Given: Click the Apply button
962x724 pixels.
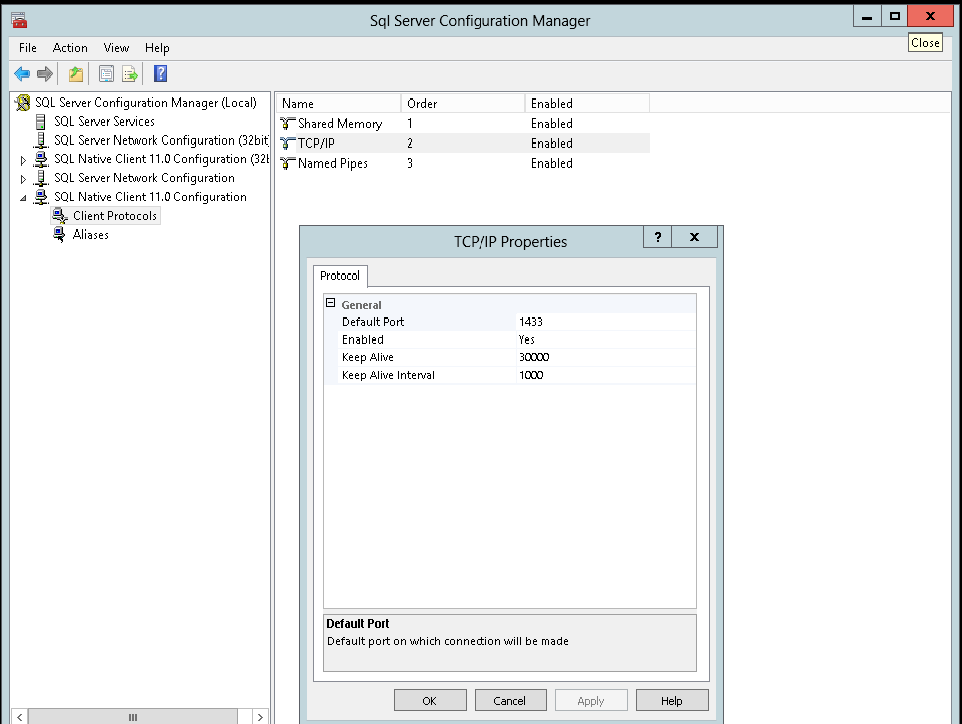Looking at the screenshot, I should point(591,700).
